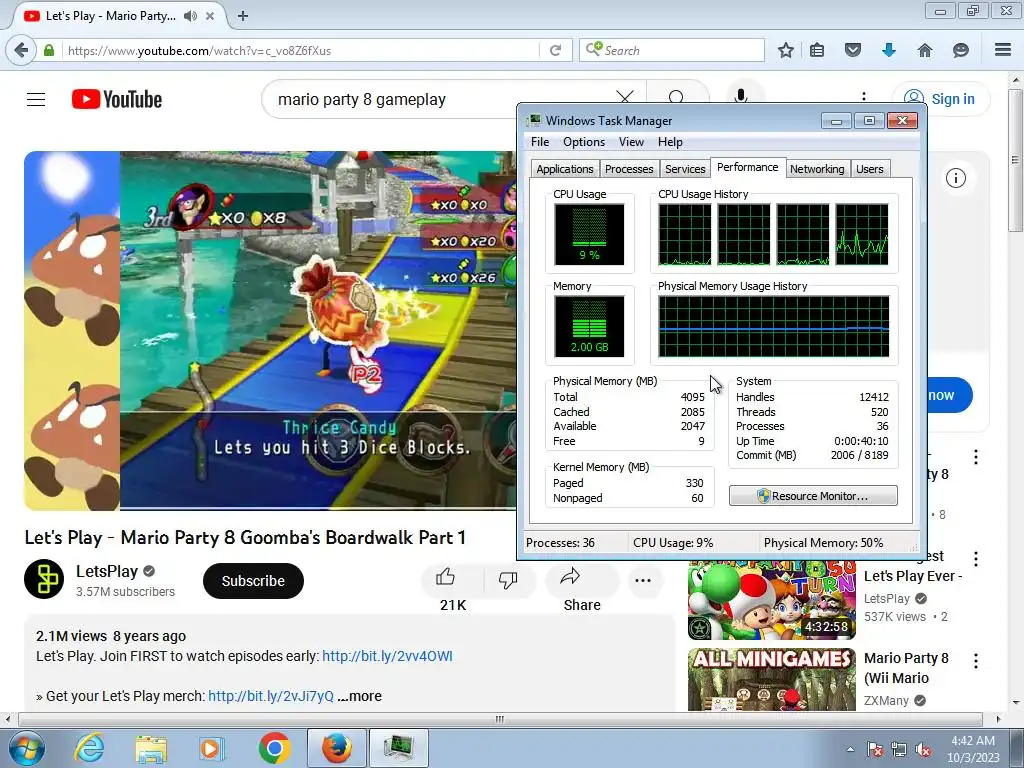Open the bookmarks list icon in Firefox toolbar
Image resolution: width=1024 pixels, height=768 pixels.
tap(817, 50)
